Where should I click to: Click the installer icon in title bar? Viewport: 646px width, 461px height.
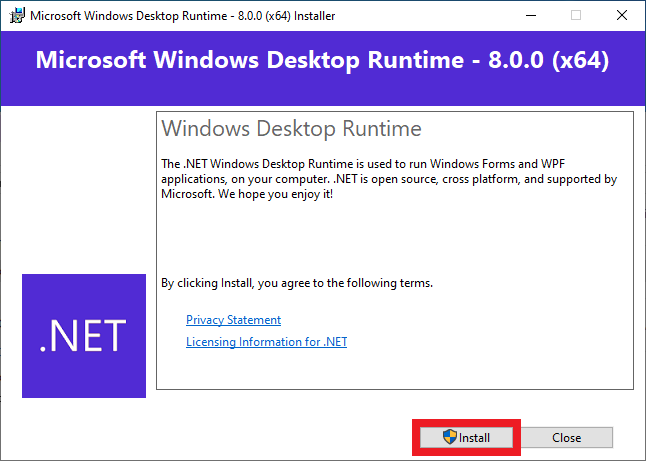pos(13,15)
